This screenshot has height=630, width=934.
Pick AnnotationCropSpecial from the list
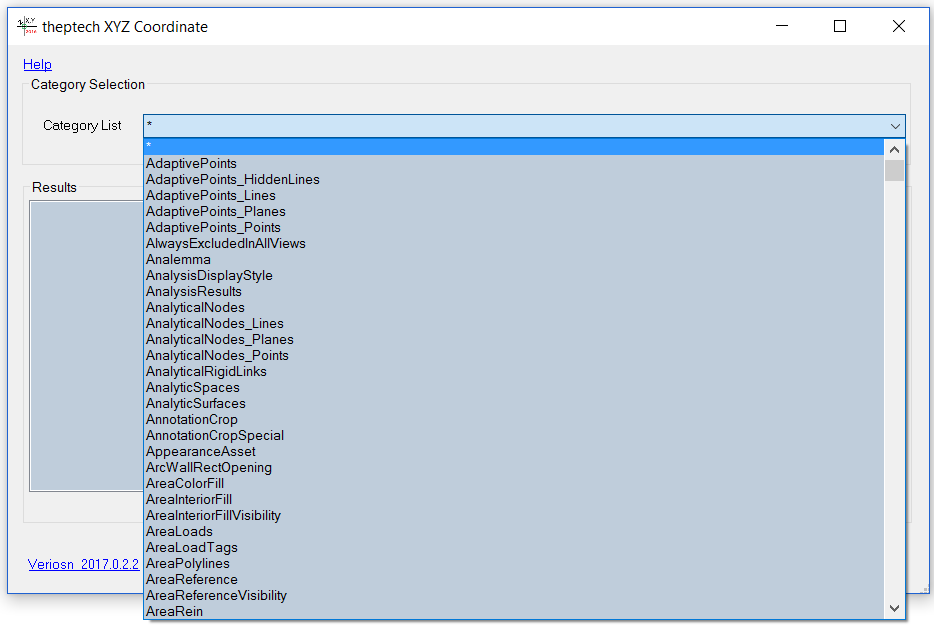[513, 435]
